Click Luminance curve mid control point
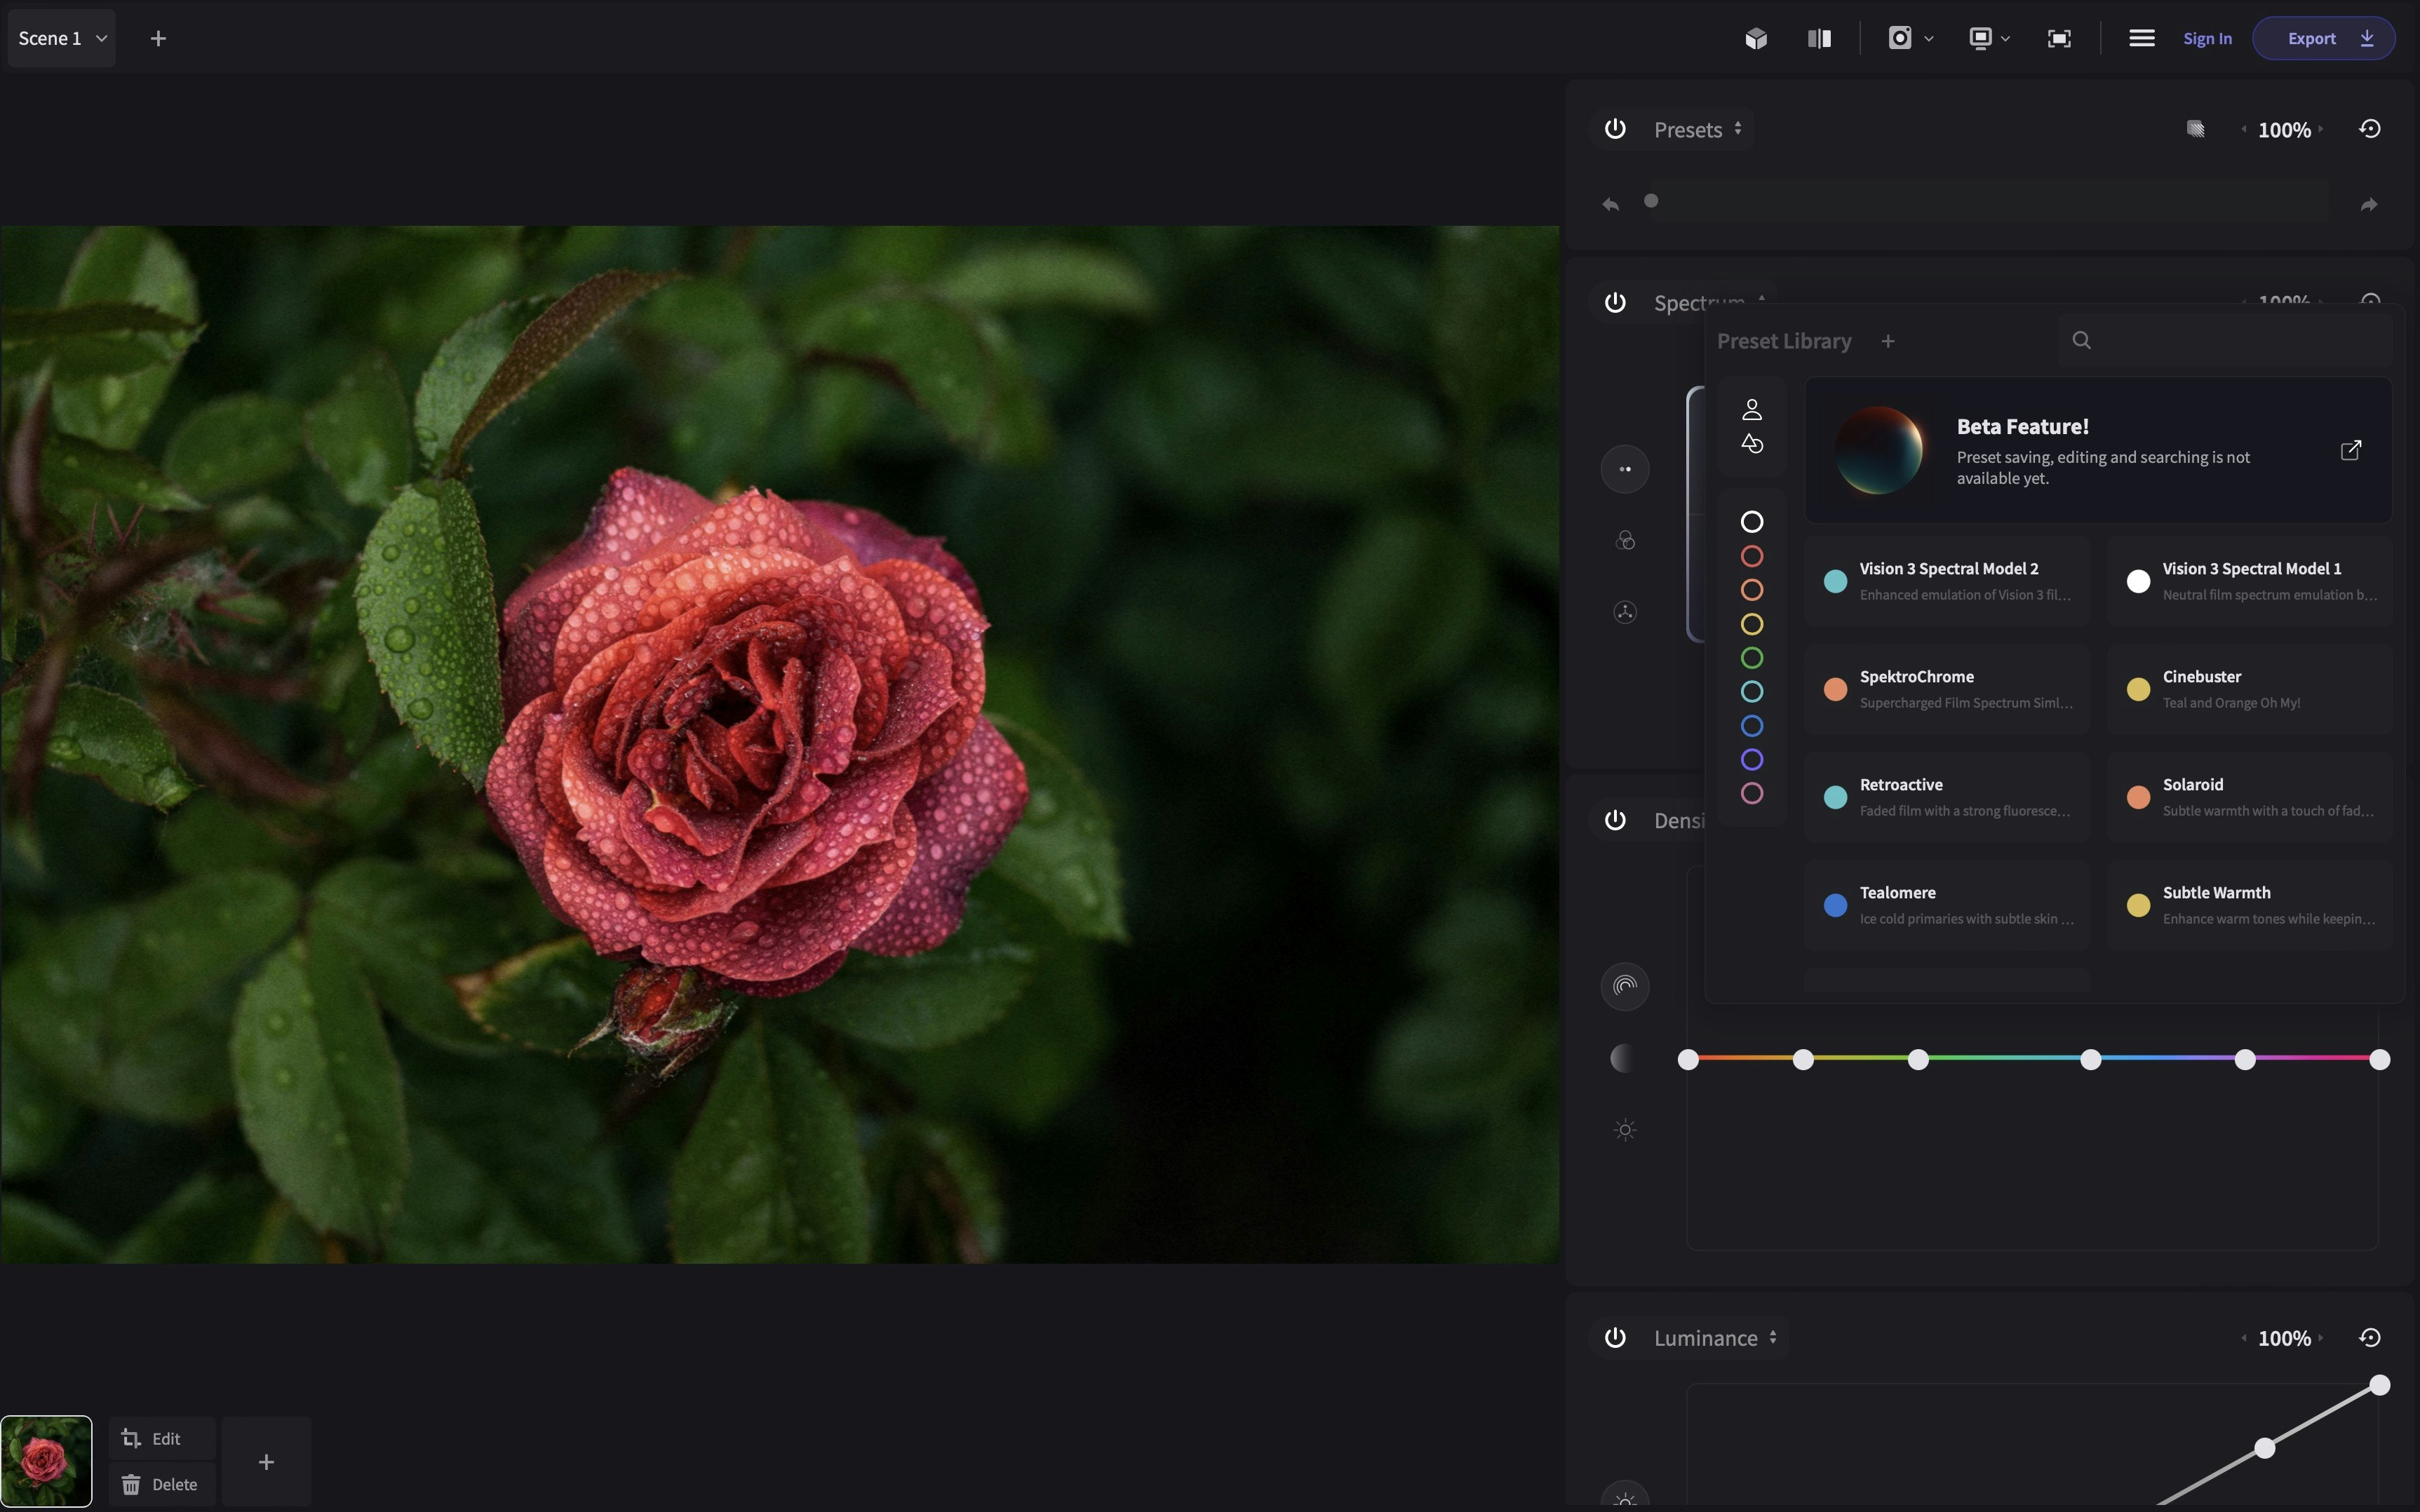The width and height of the screenshot is (2420, 1512). [x=2264, y=1448]
